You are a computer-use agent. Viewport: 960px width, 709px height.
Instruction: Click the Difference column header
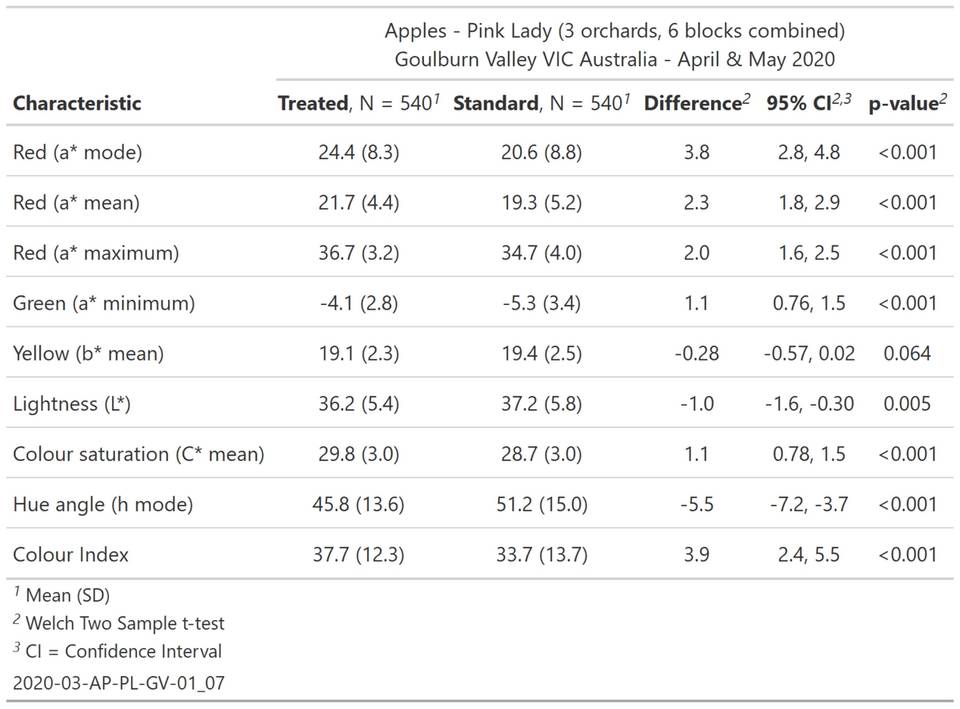pyautogui.click(x=697, y=103)
